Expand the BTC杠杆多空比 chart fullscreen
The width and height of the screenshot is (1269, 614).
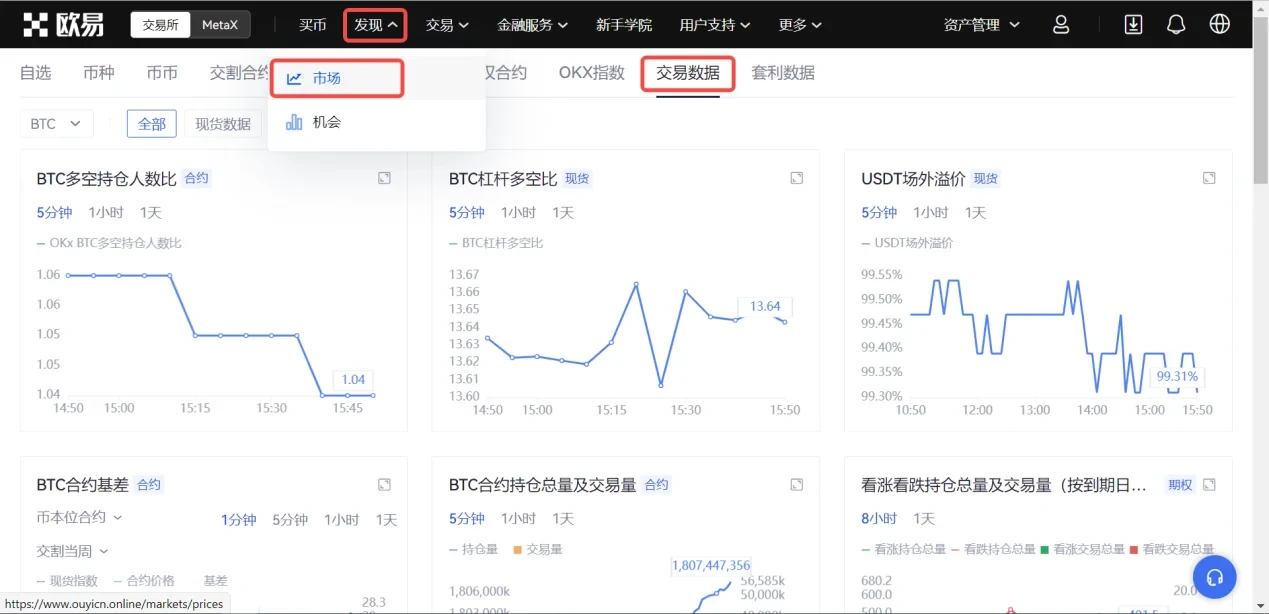[797, 178]
